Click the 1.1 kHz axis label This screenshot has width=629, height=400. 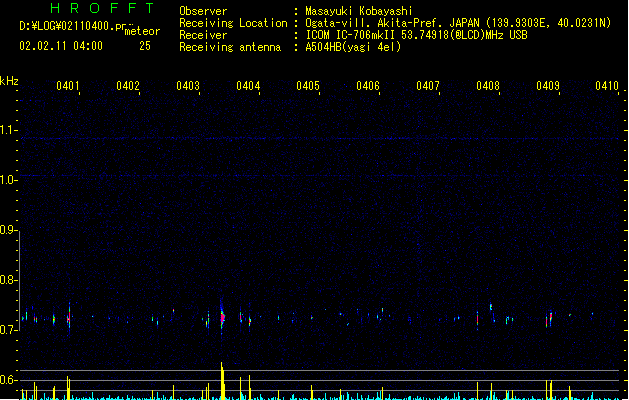pos(9,130)
